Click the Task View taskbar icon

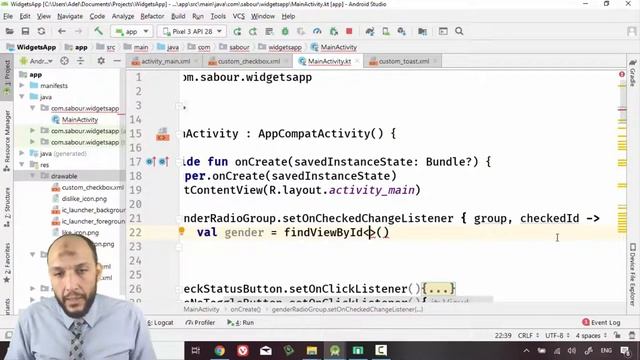[196, 351]
